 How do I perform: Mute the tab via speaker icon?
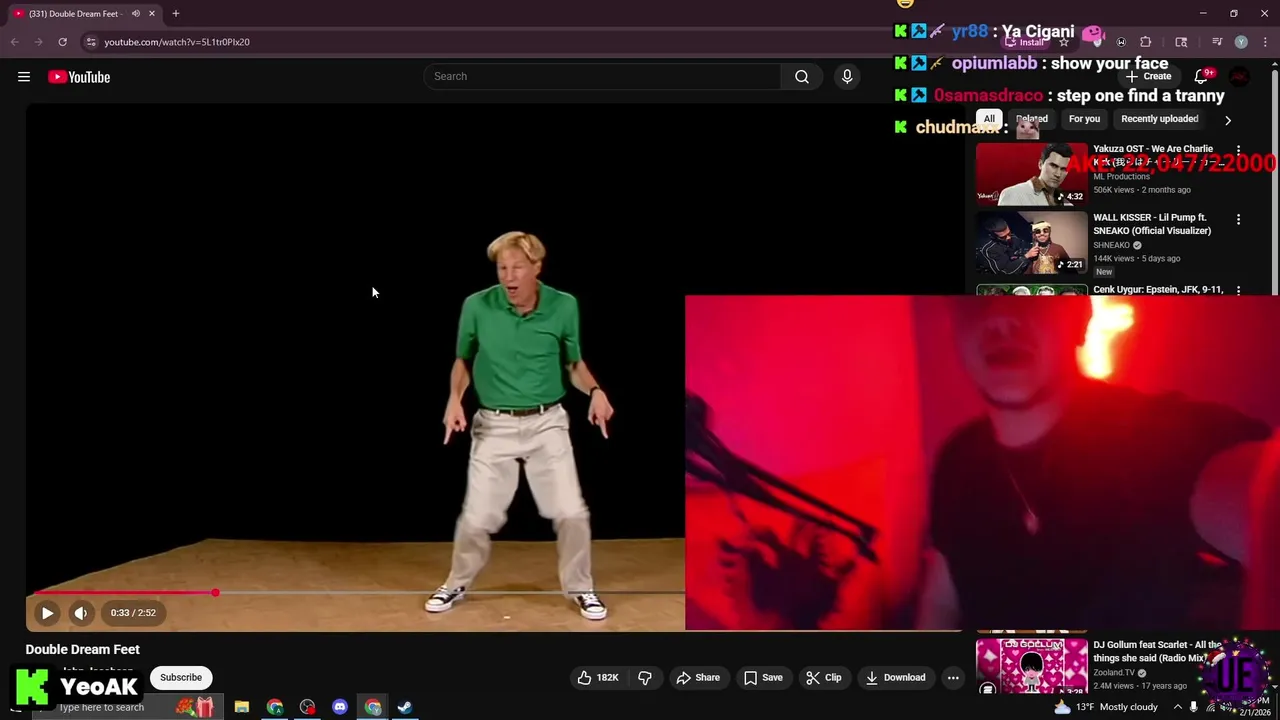click(136, 13)
